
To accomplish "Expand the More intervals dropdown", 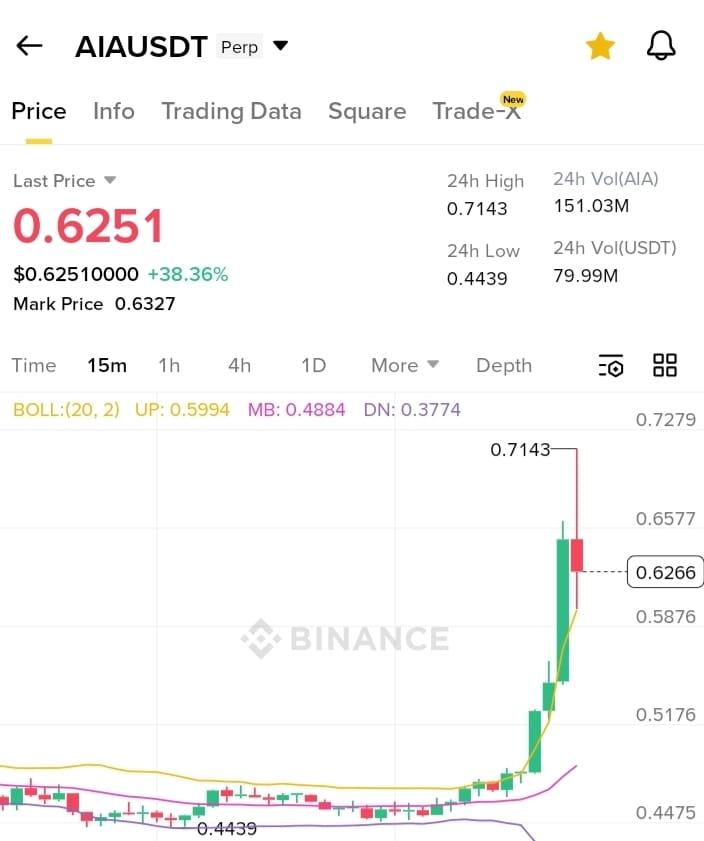I will pyautogui.click(x=405, y=365).
